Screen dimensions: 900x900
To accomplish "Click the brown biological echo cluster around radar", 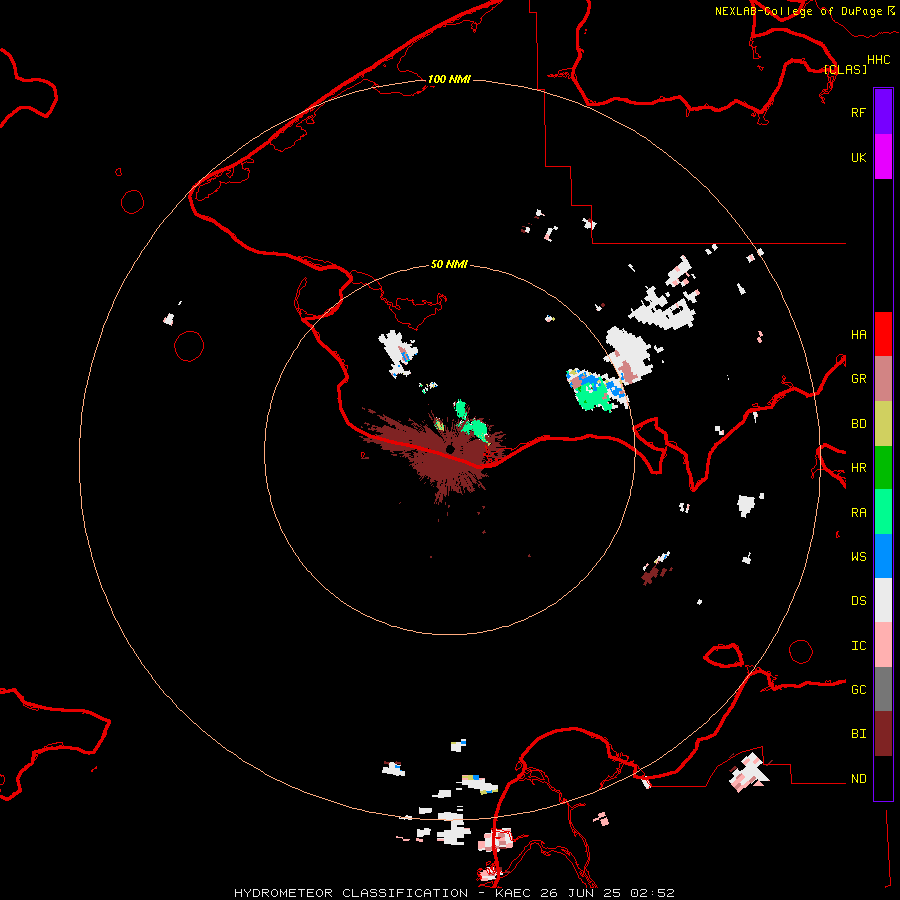I will click(x=436, y=453).
